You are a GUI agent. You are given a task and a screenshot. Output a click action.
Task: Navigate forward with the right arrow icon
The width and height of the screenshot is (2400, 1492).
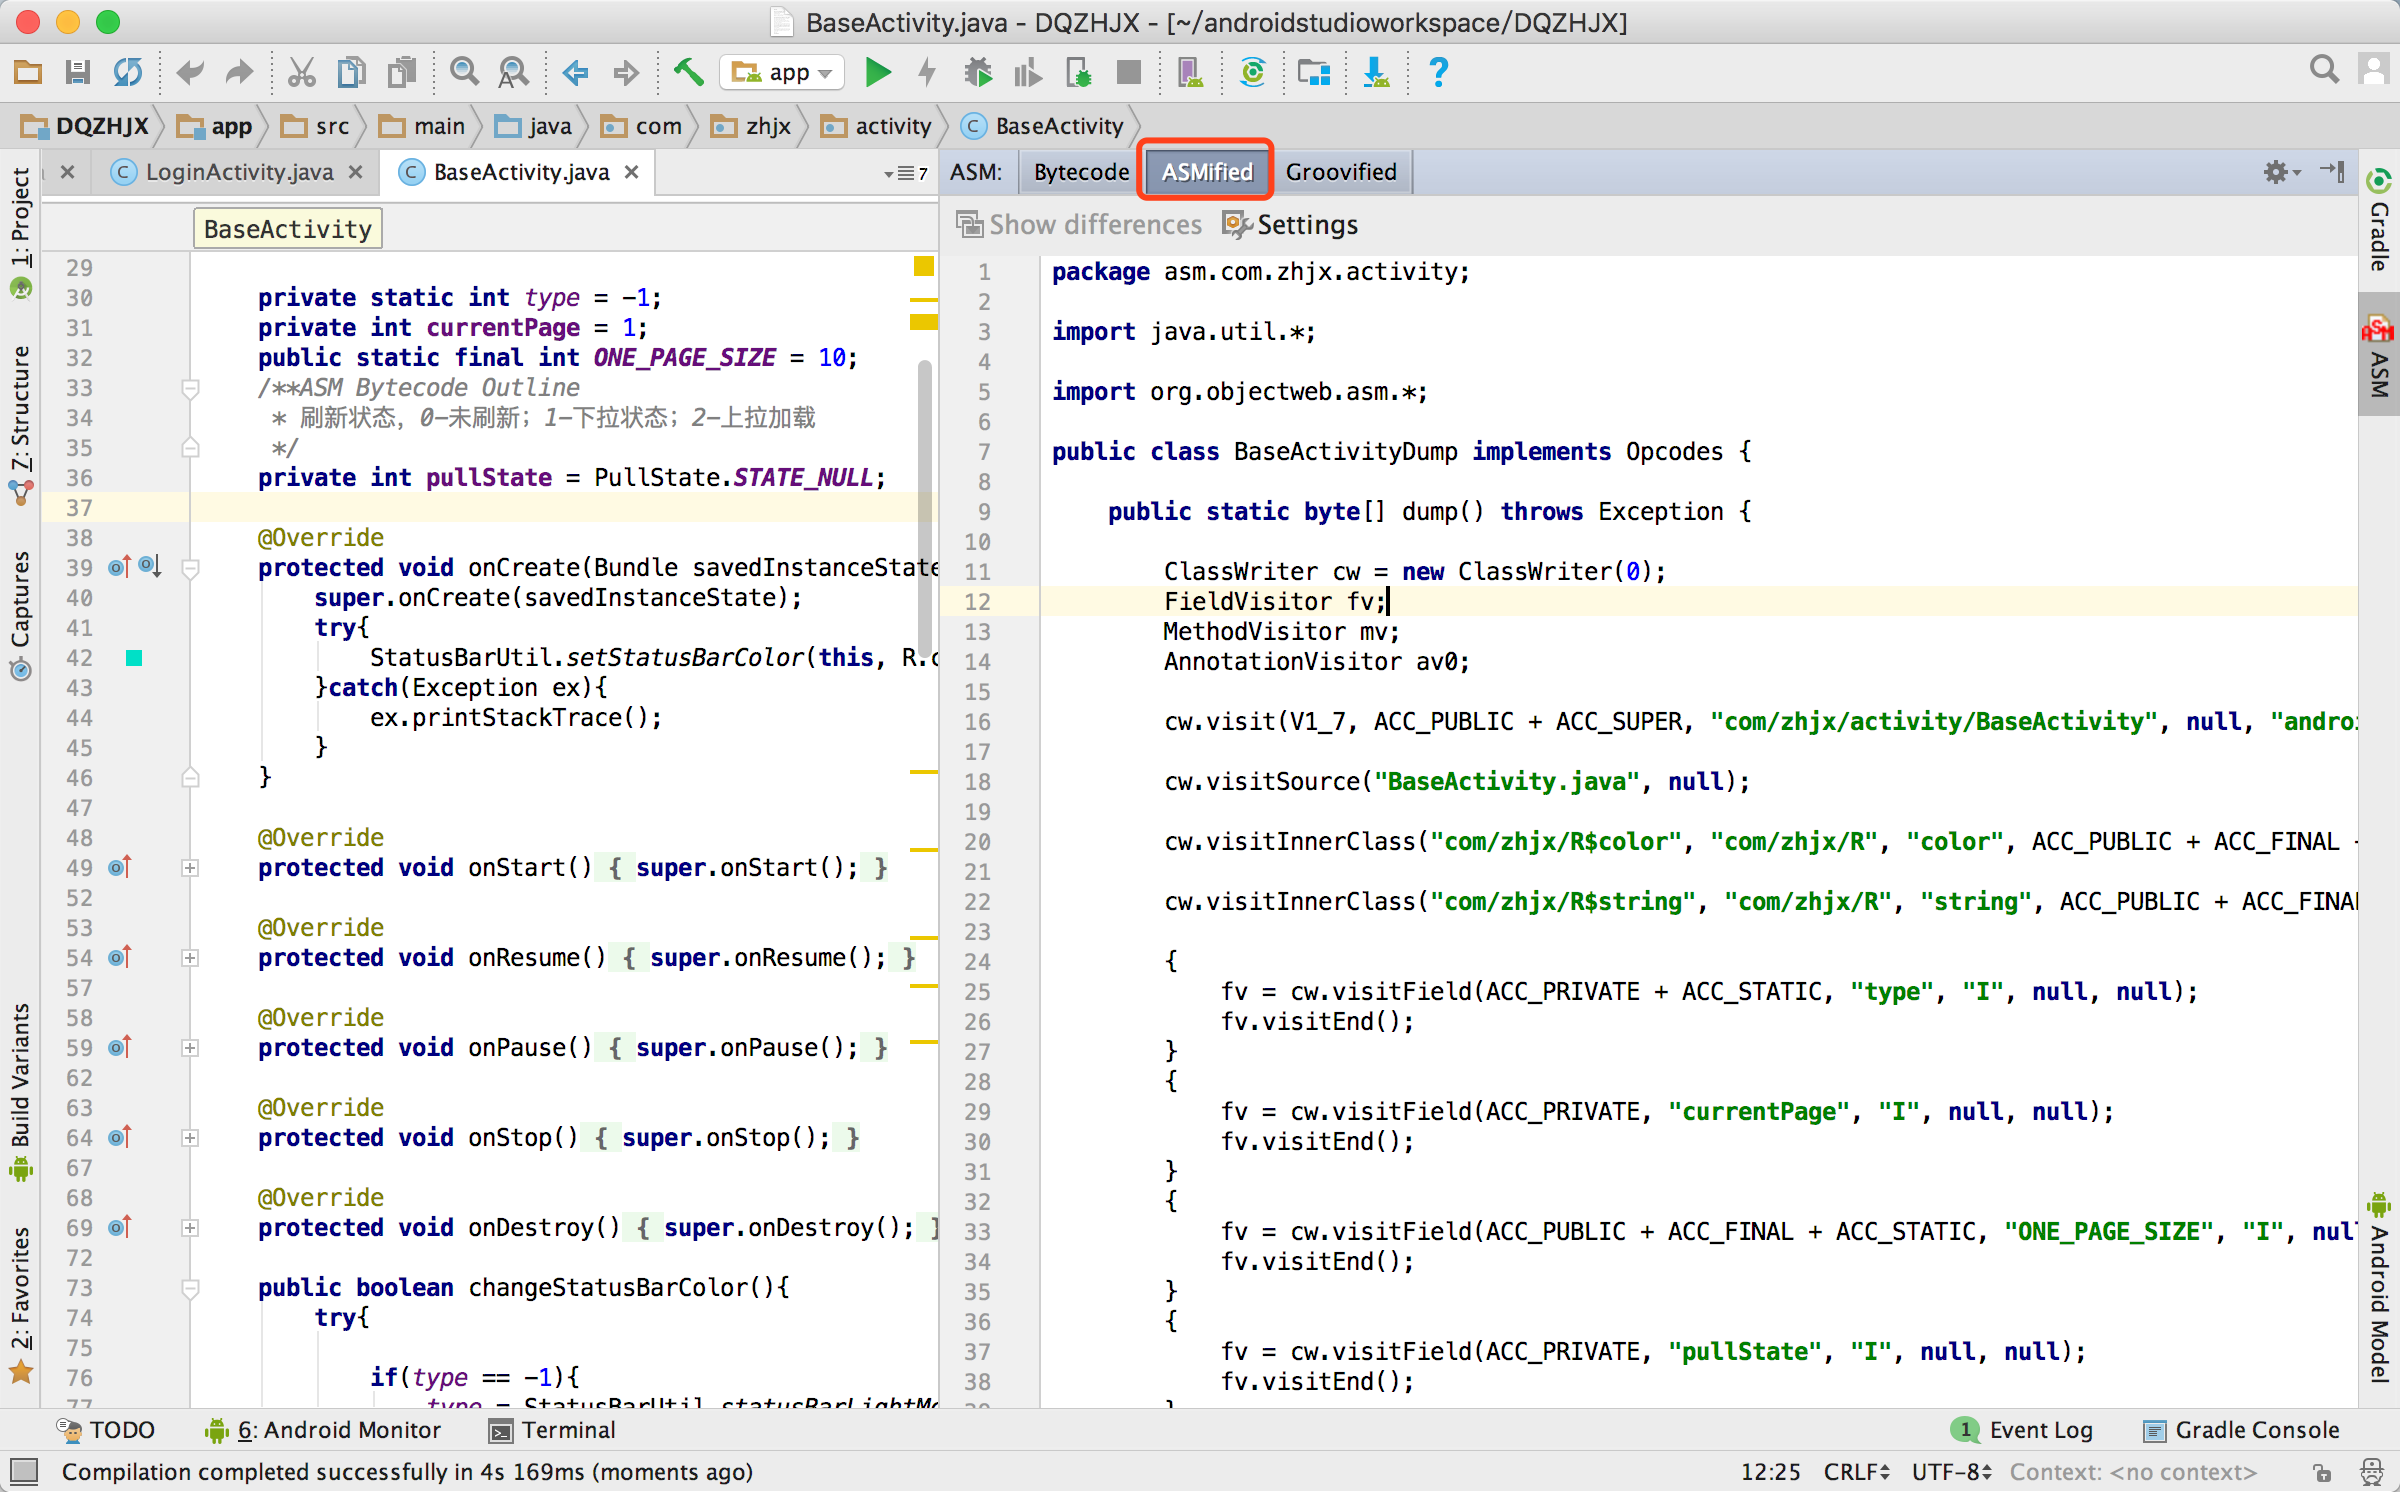click(x=626, y=72)
